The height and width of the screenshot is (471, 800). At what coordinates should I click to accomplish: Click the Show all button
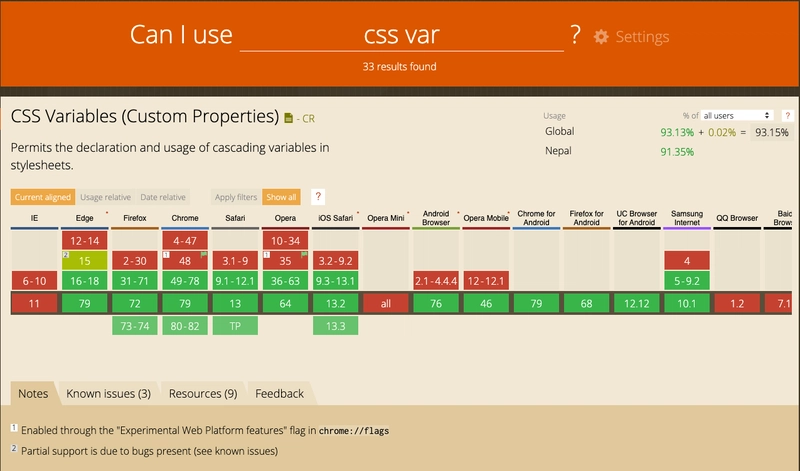tap(281, 197)
